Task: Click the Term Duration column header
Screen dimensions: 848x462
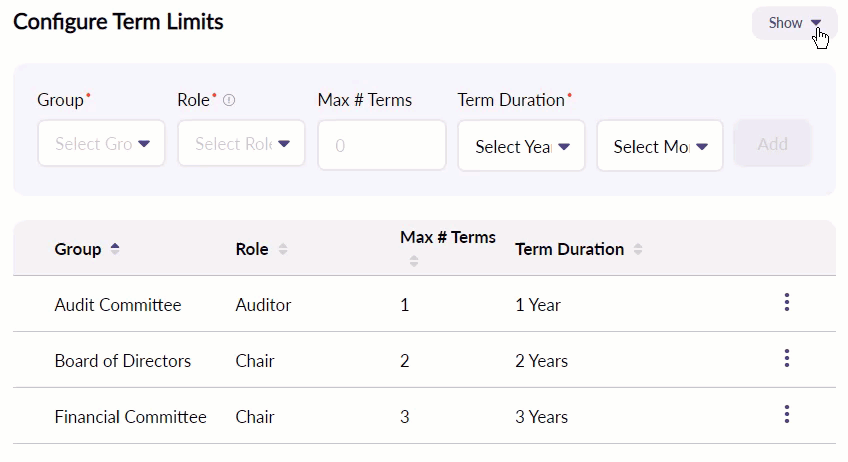Action: (x=569, y=249)
